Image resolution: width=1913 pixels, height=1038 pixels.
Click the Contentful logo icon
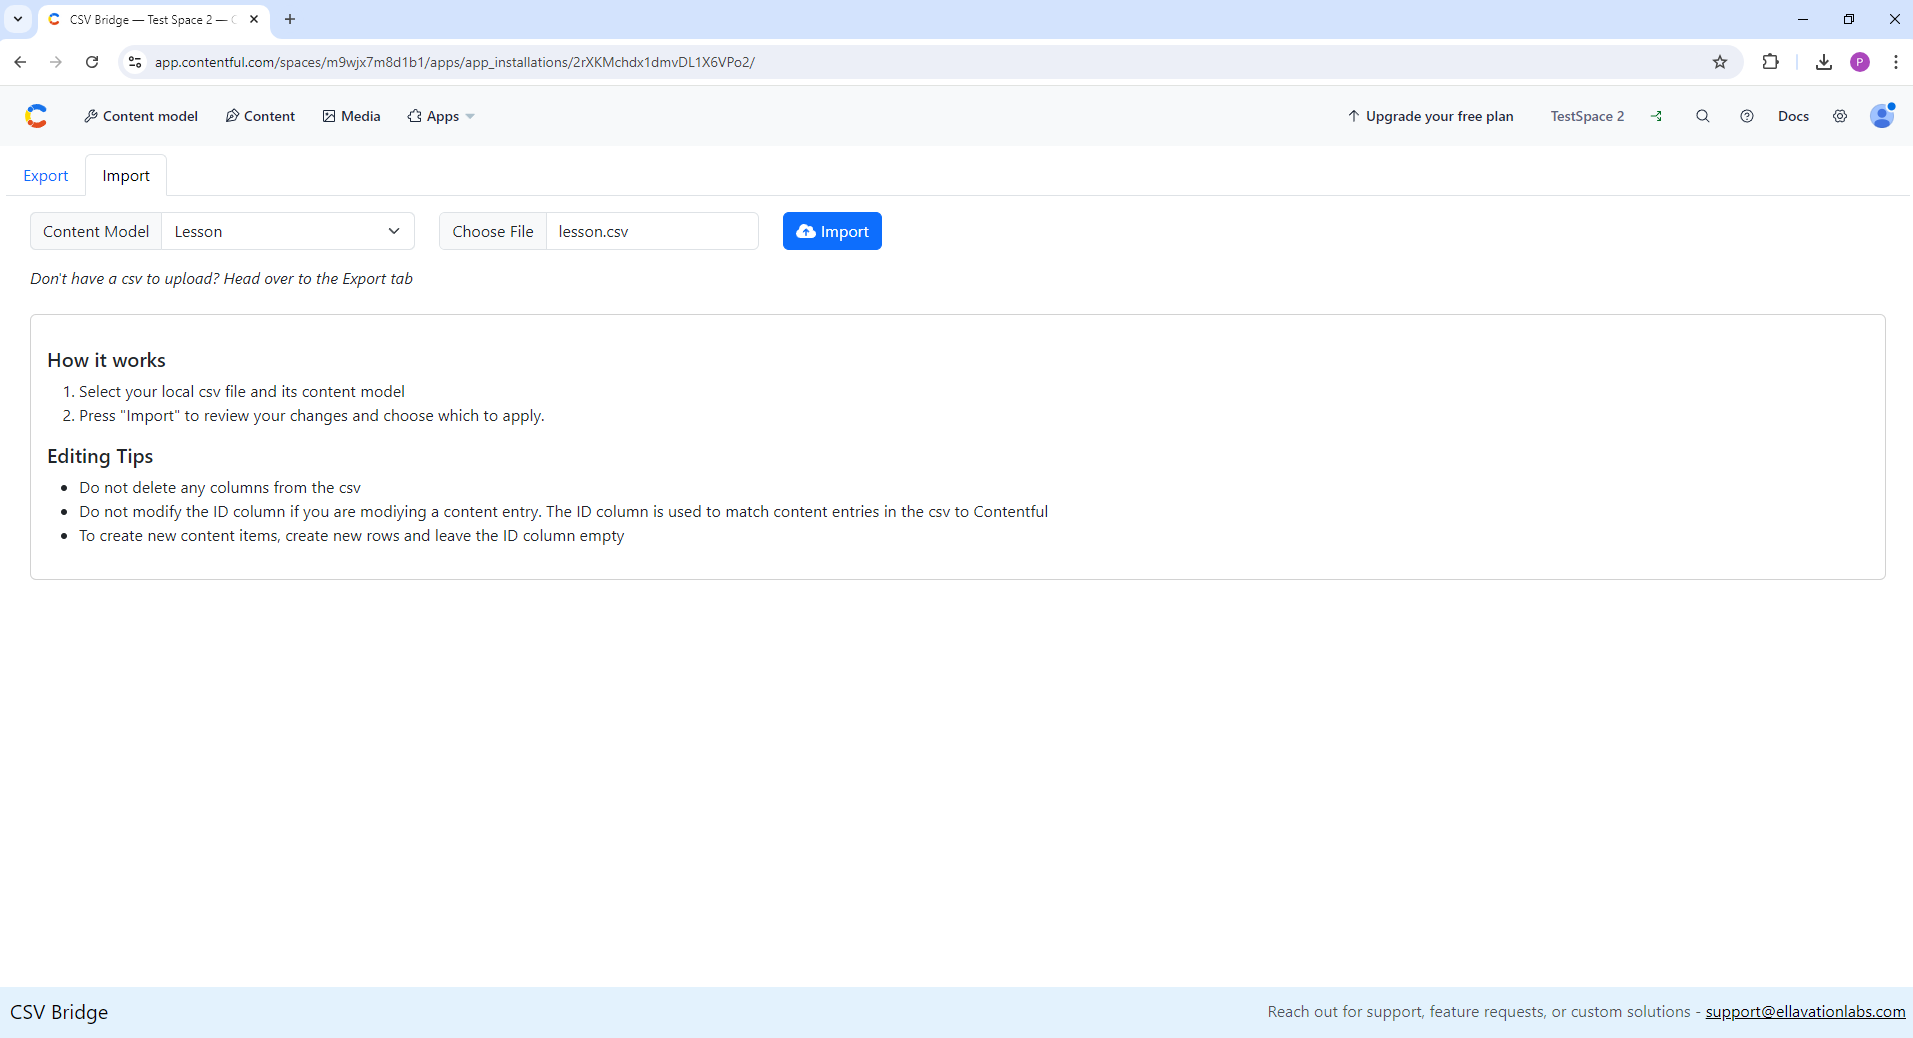[x=36, y=116]
